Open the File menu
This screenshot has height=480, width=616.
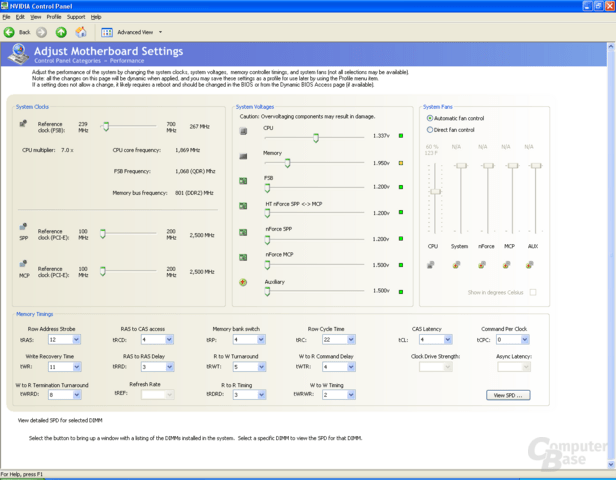pos(6,17)
